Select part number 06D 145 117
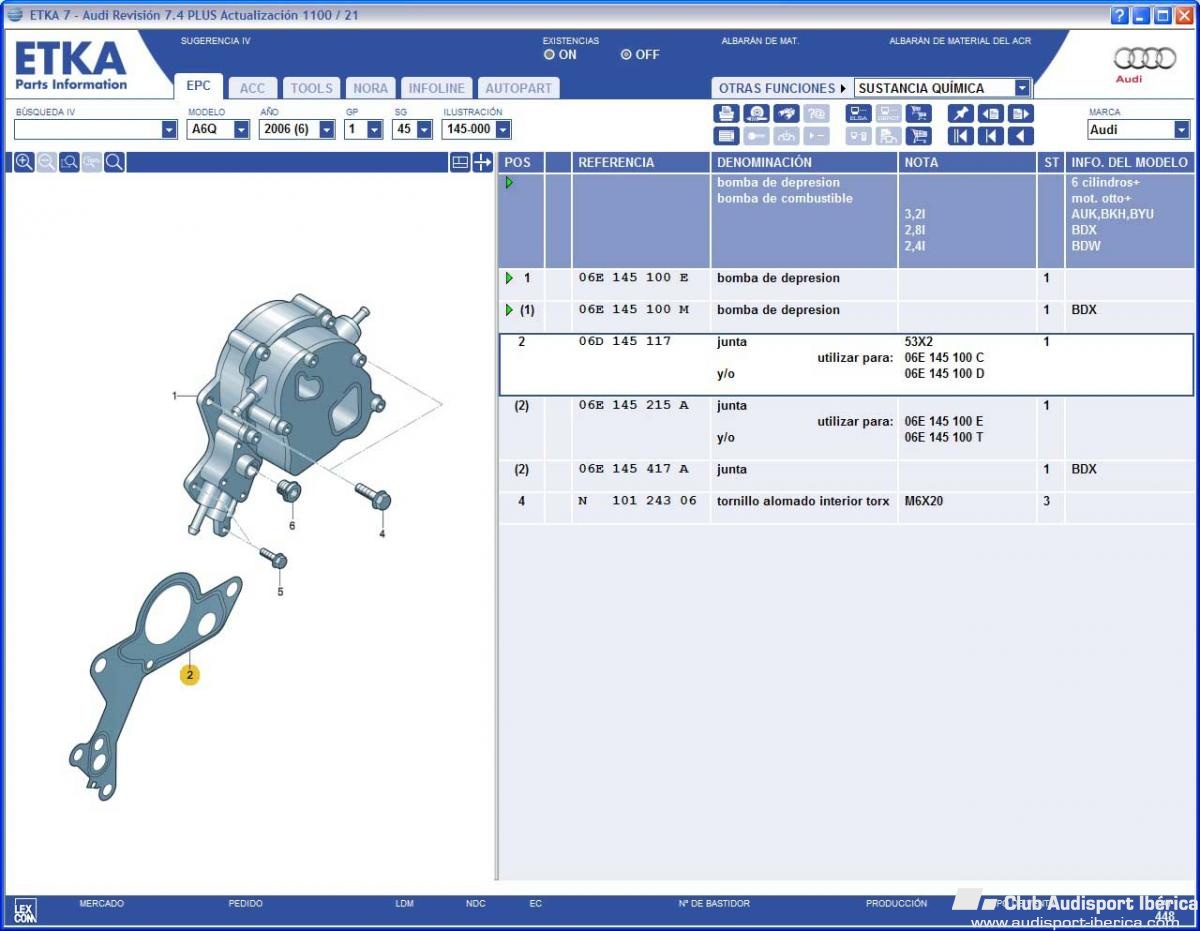 point(625,342)
